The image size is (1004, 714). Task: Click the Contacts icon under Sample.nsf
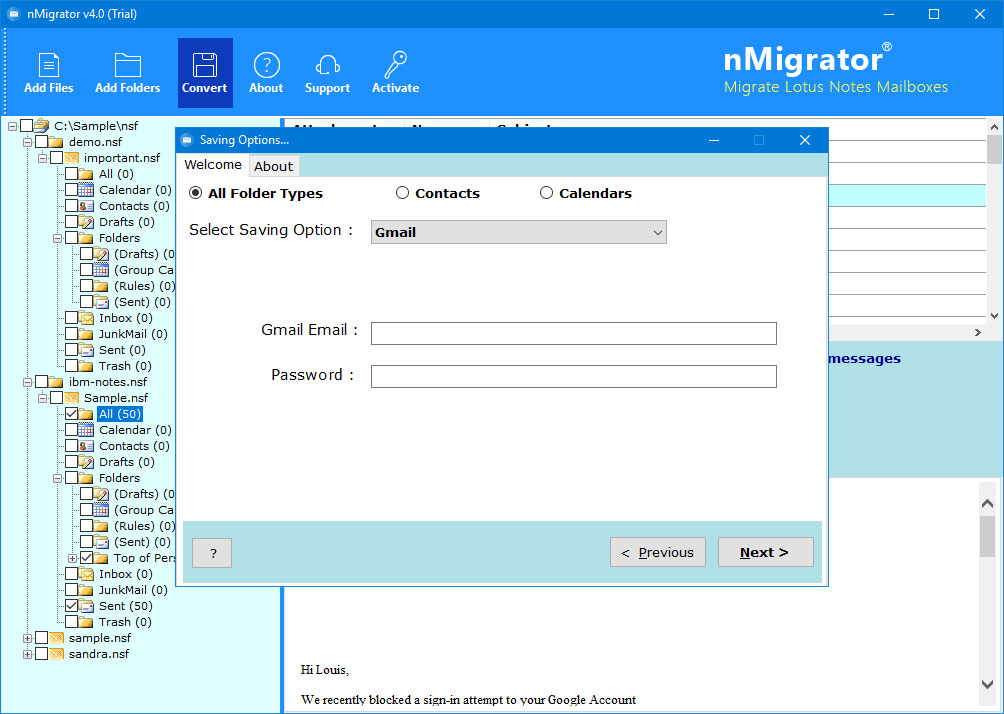click(86, 446)
